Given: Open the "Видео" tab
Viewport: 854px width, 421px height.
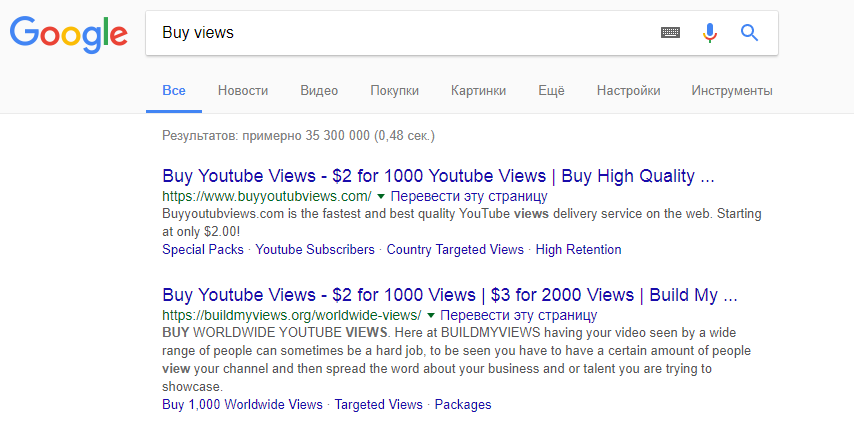Looking at the screenshot, I should click(x=319, y=90).
